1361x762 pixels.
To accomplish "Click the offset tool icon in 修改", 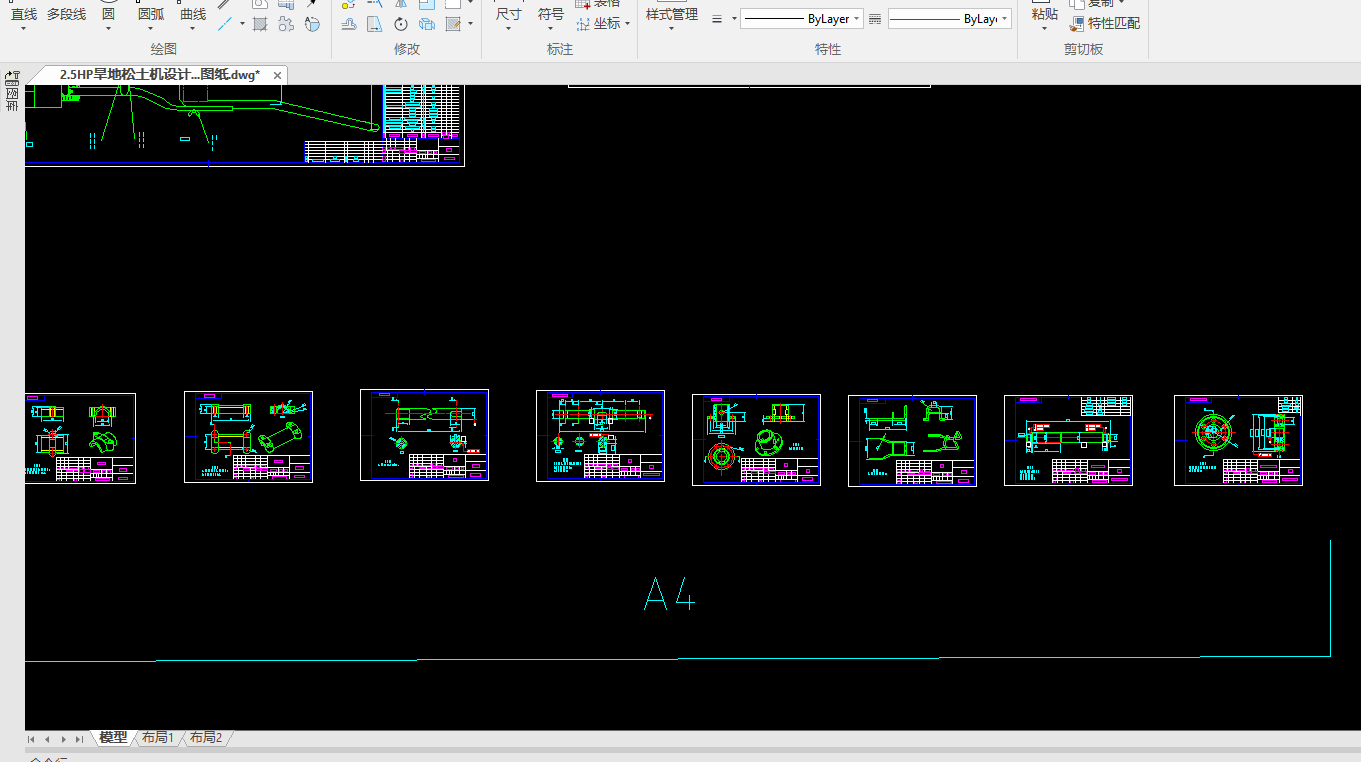I will pos(349,23).
